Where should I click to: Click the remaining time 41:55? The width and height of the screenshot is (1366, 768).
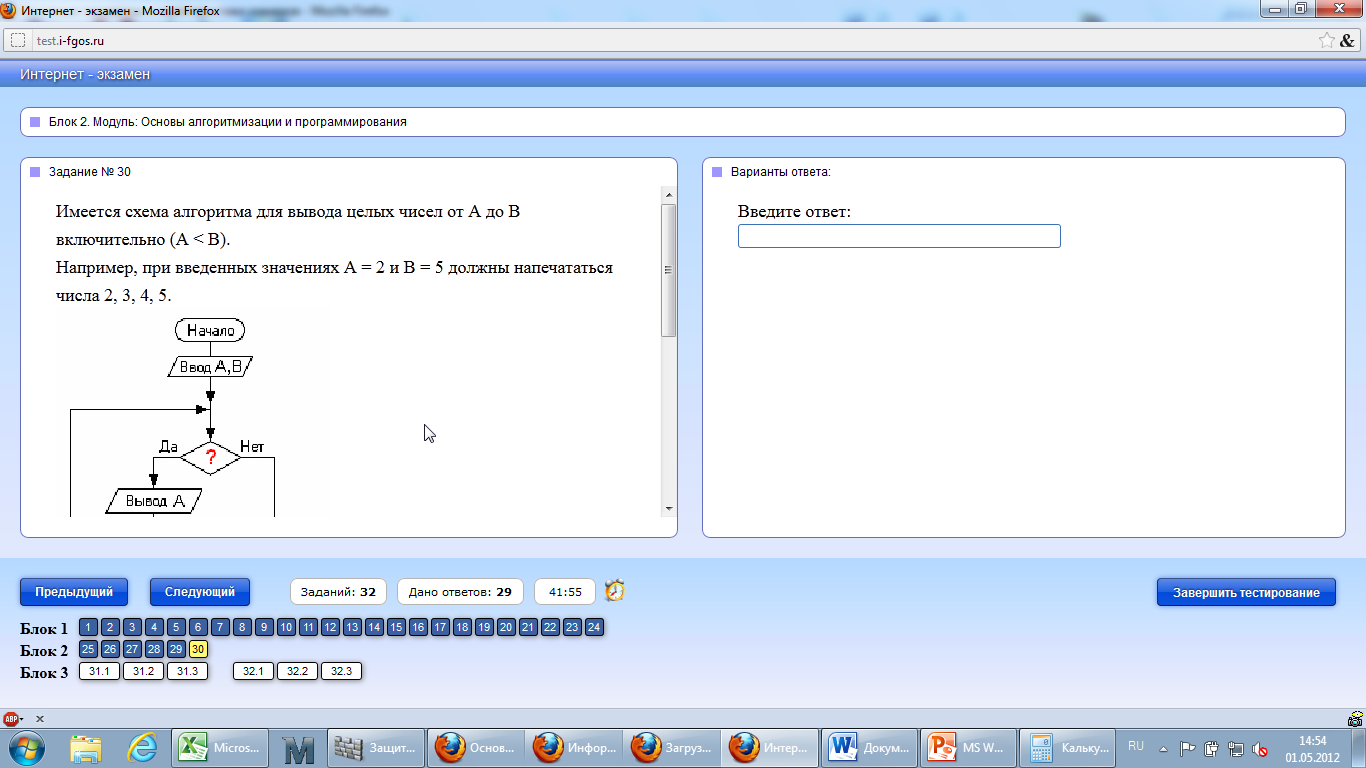(x=565, y=592)
